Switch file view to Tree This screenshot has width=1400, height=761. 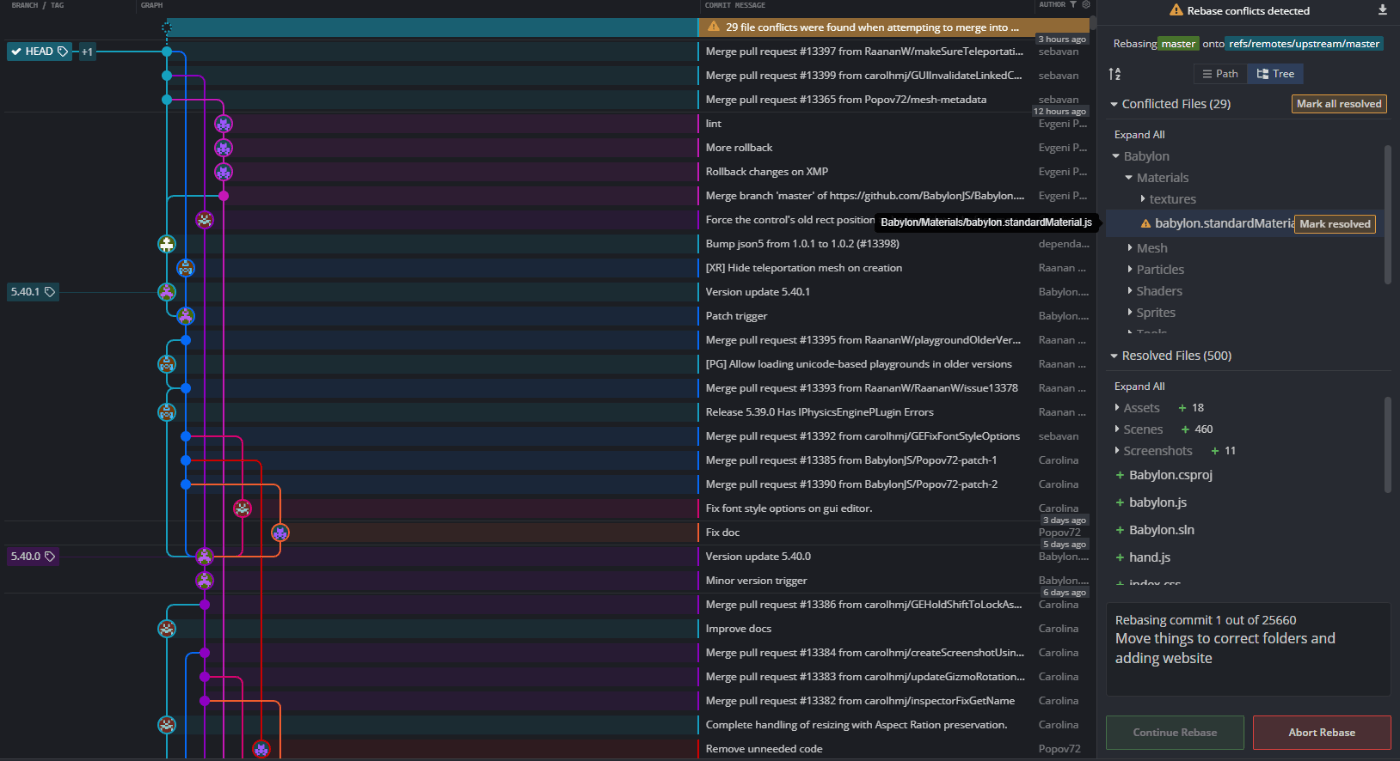tap(1275, 74)
